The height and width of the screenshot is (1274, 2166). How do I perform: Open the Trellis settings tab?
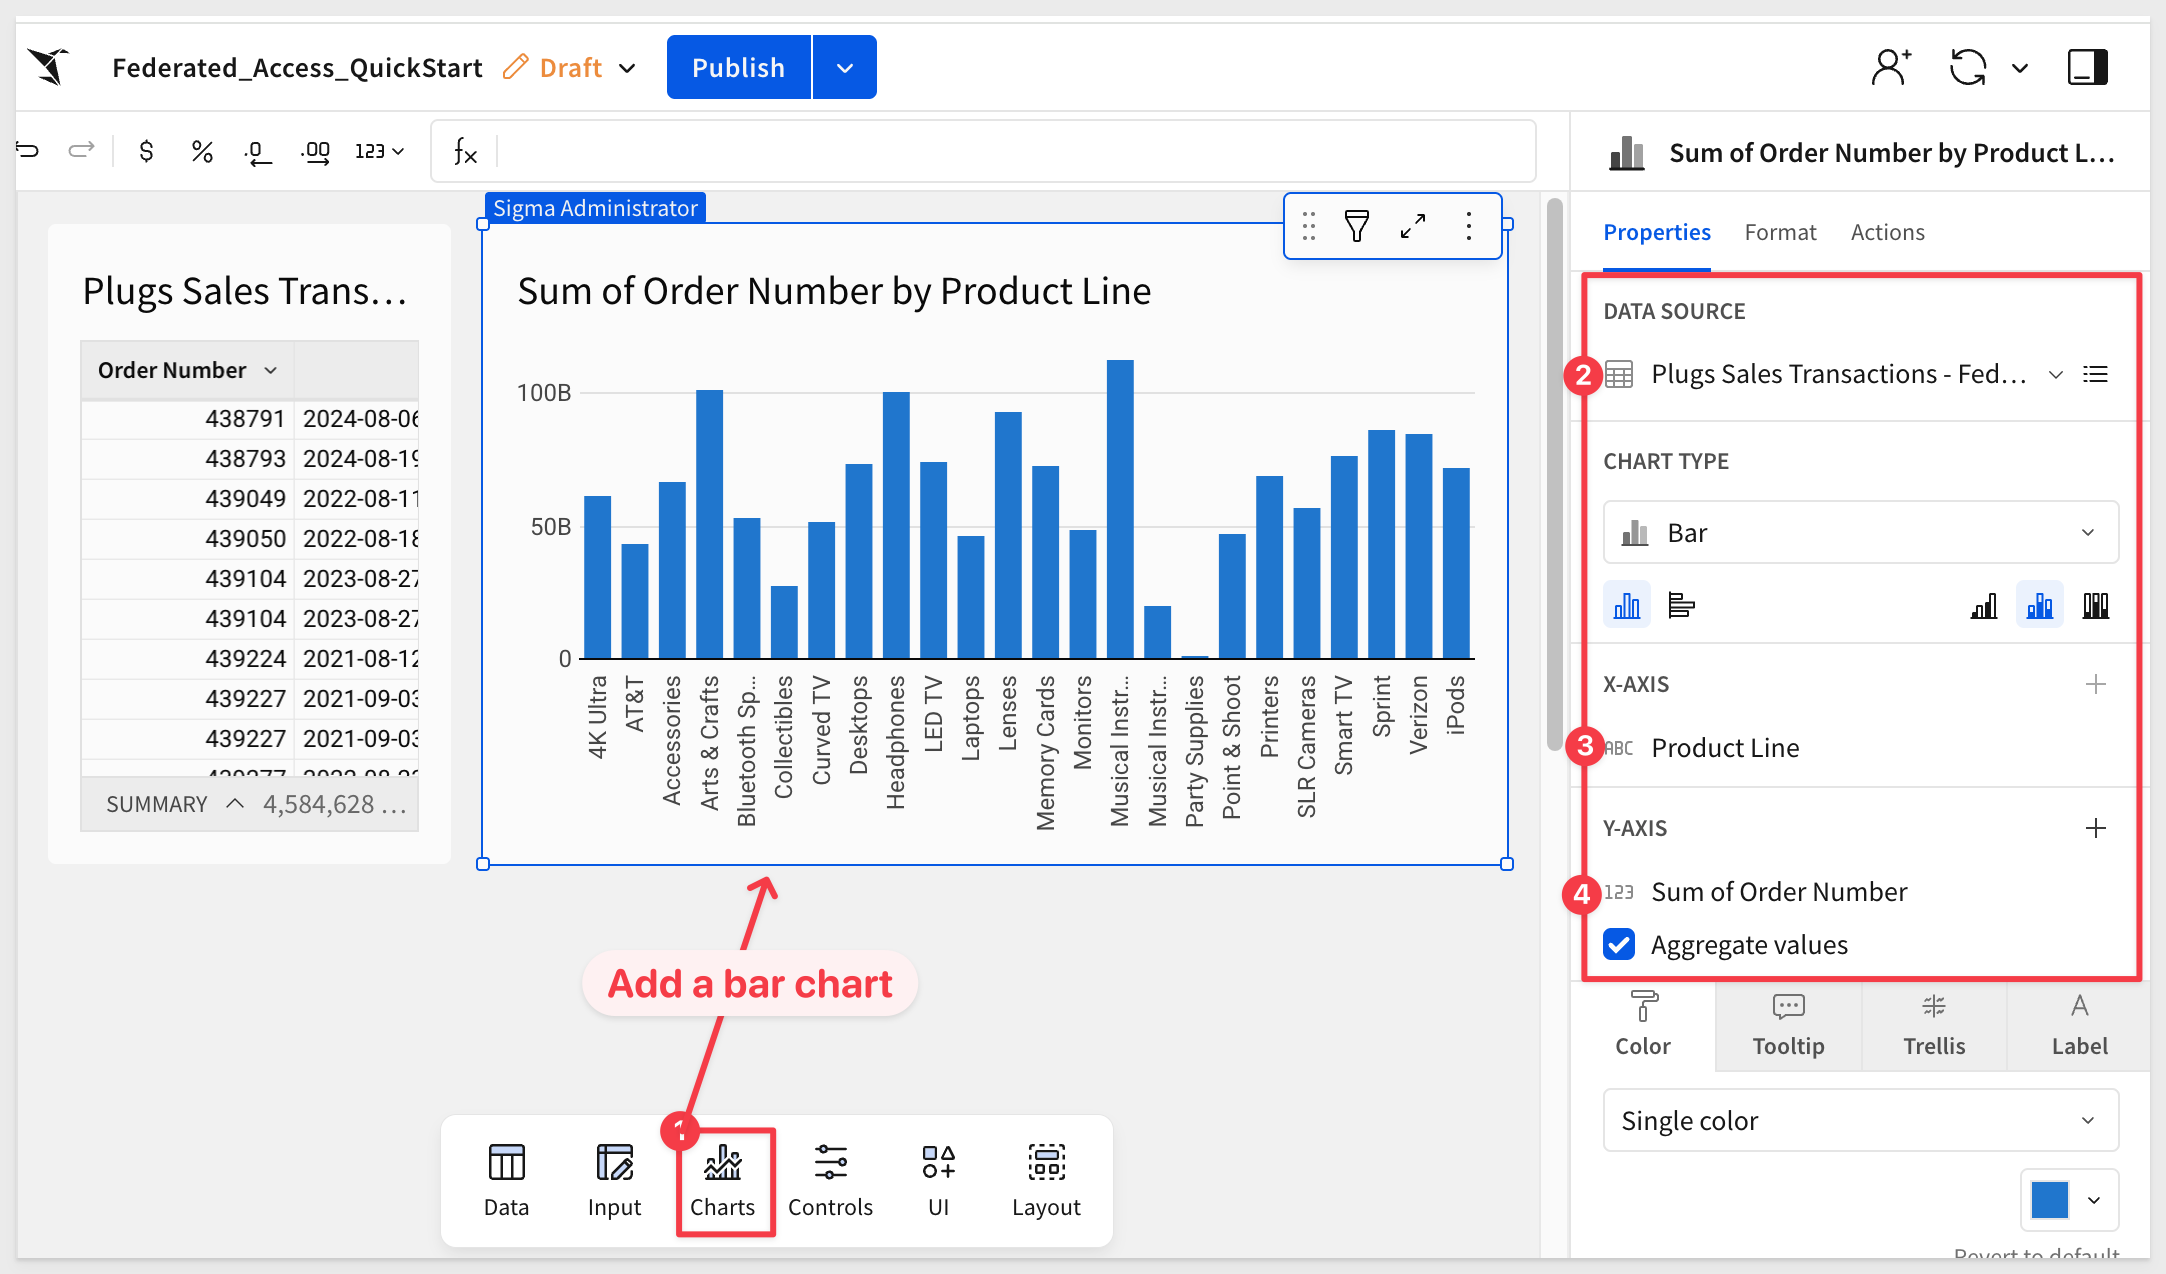click(x=1934, y=1025)
